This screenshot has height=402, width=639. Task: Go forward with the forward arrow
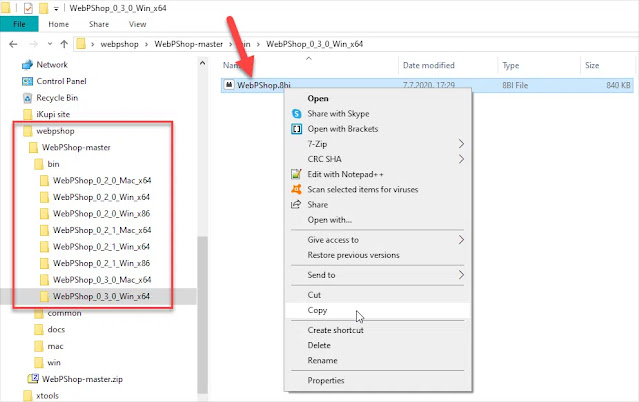(x=33, y=44)
